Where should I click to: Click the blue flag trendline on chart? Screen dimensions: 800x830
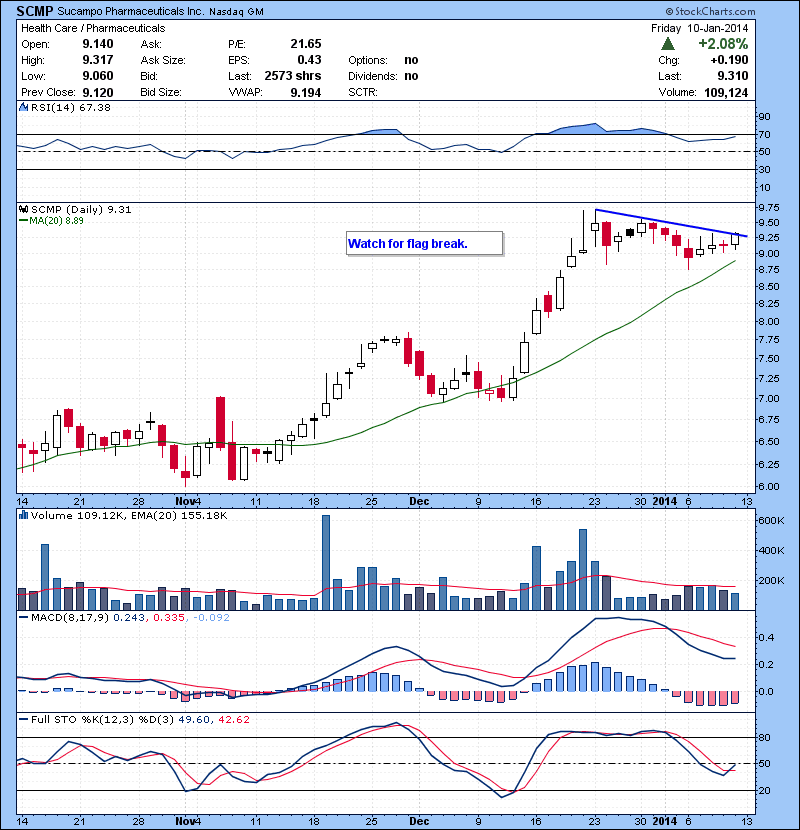tap(671, 223)
